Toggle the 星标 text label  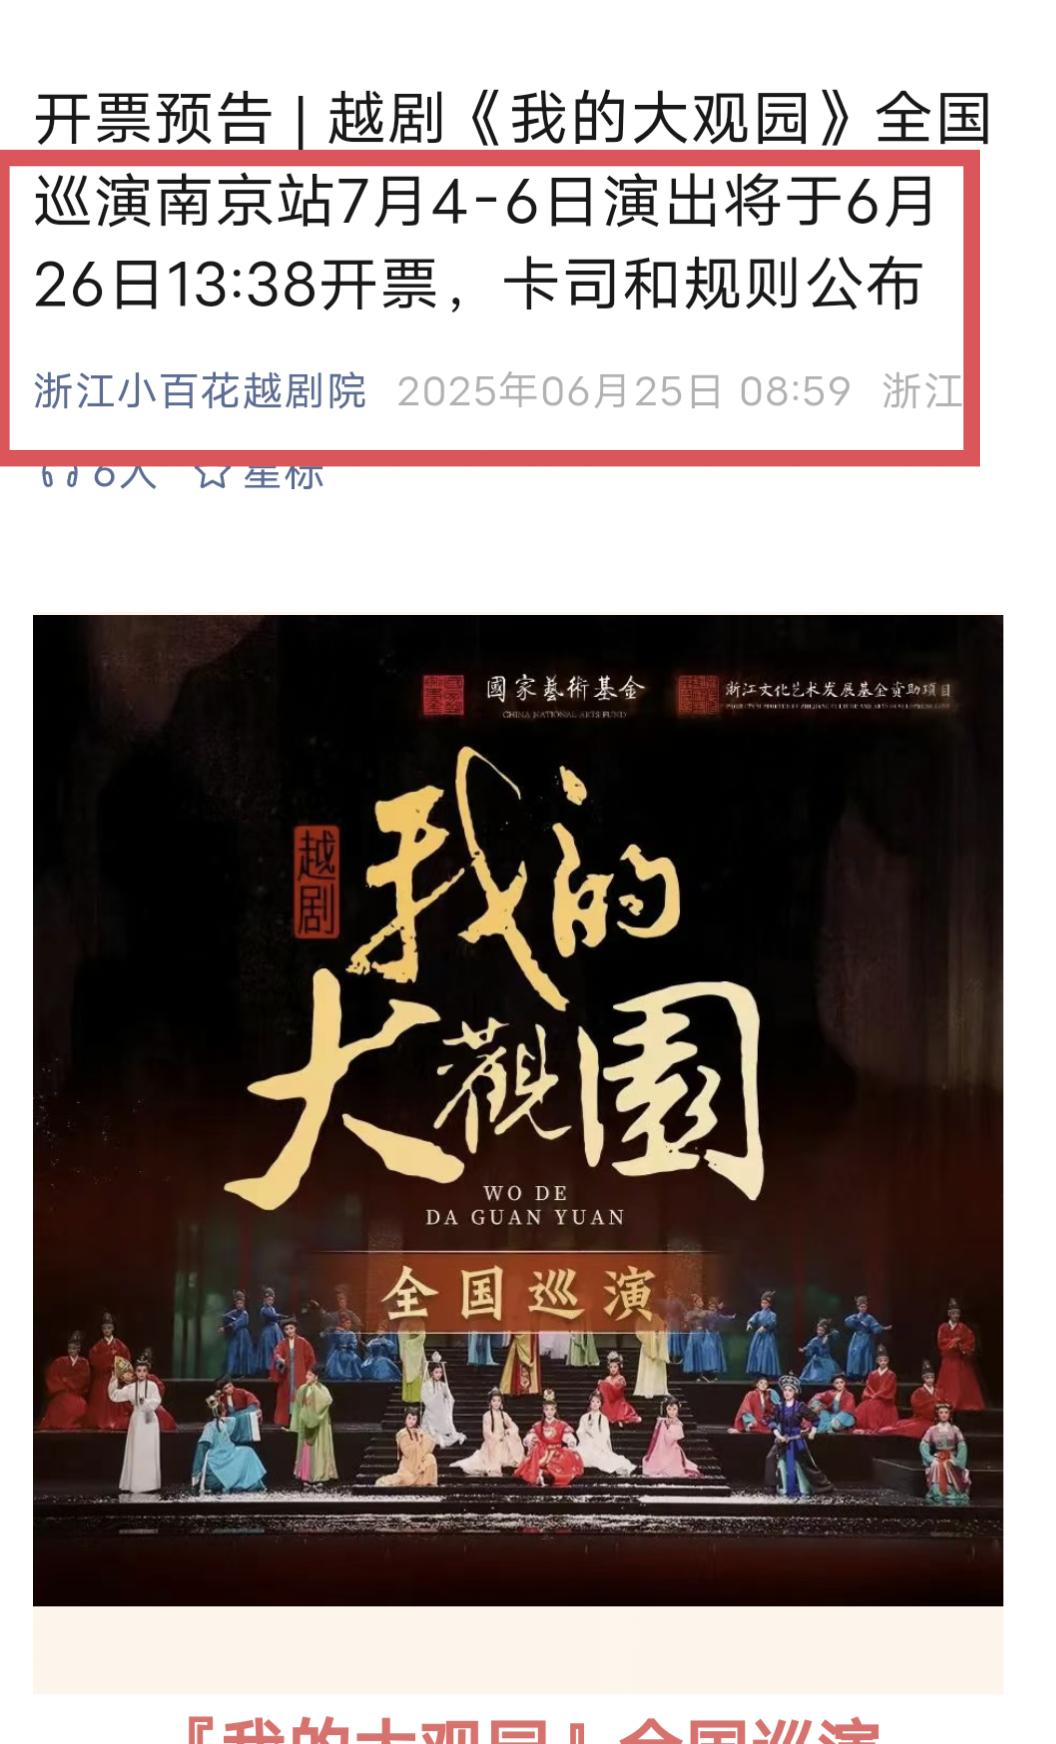click(x=284, y=474)
